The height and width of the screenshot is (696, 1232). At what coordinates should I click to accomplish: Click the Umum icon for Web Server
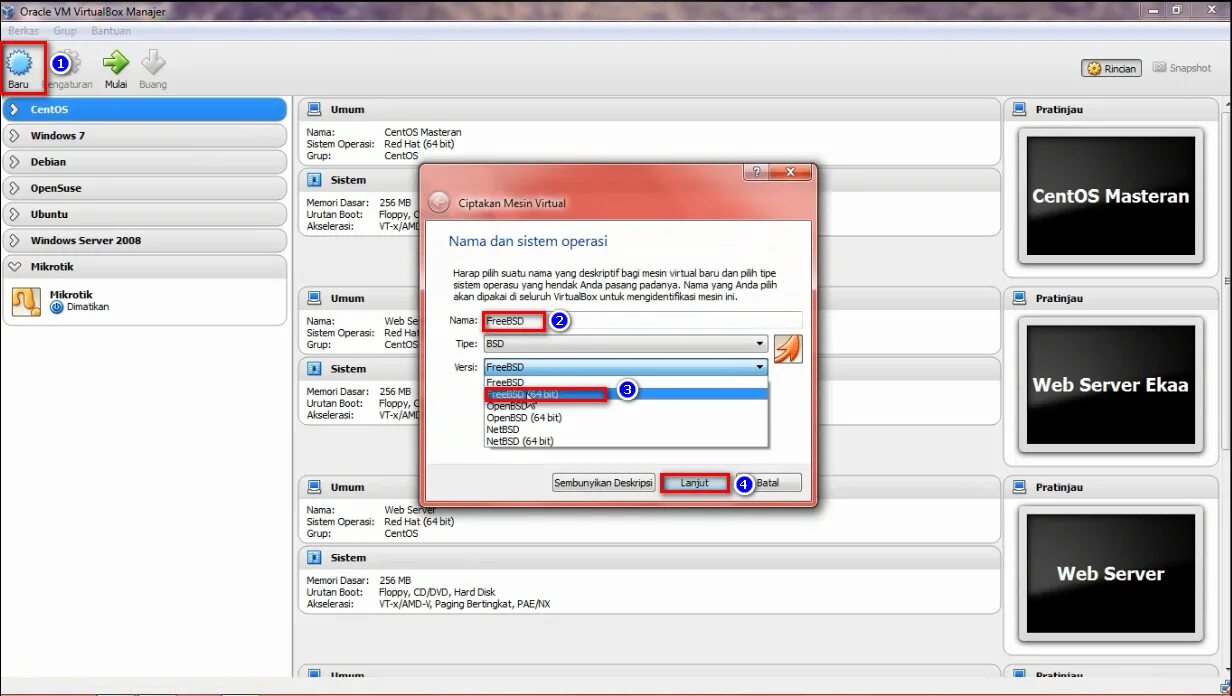[314, 487]
